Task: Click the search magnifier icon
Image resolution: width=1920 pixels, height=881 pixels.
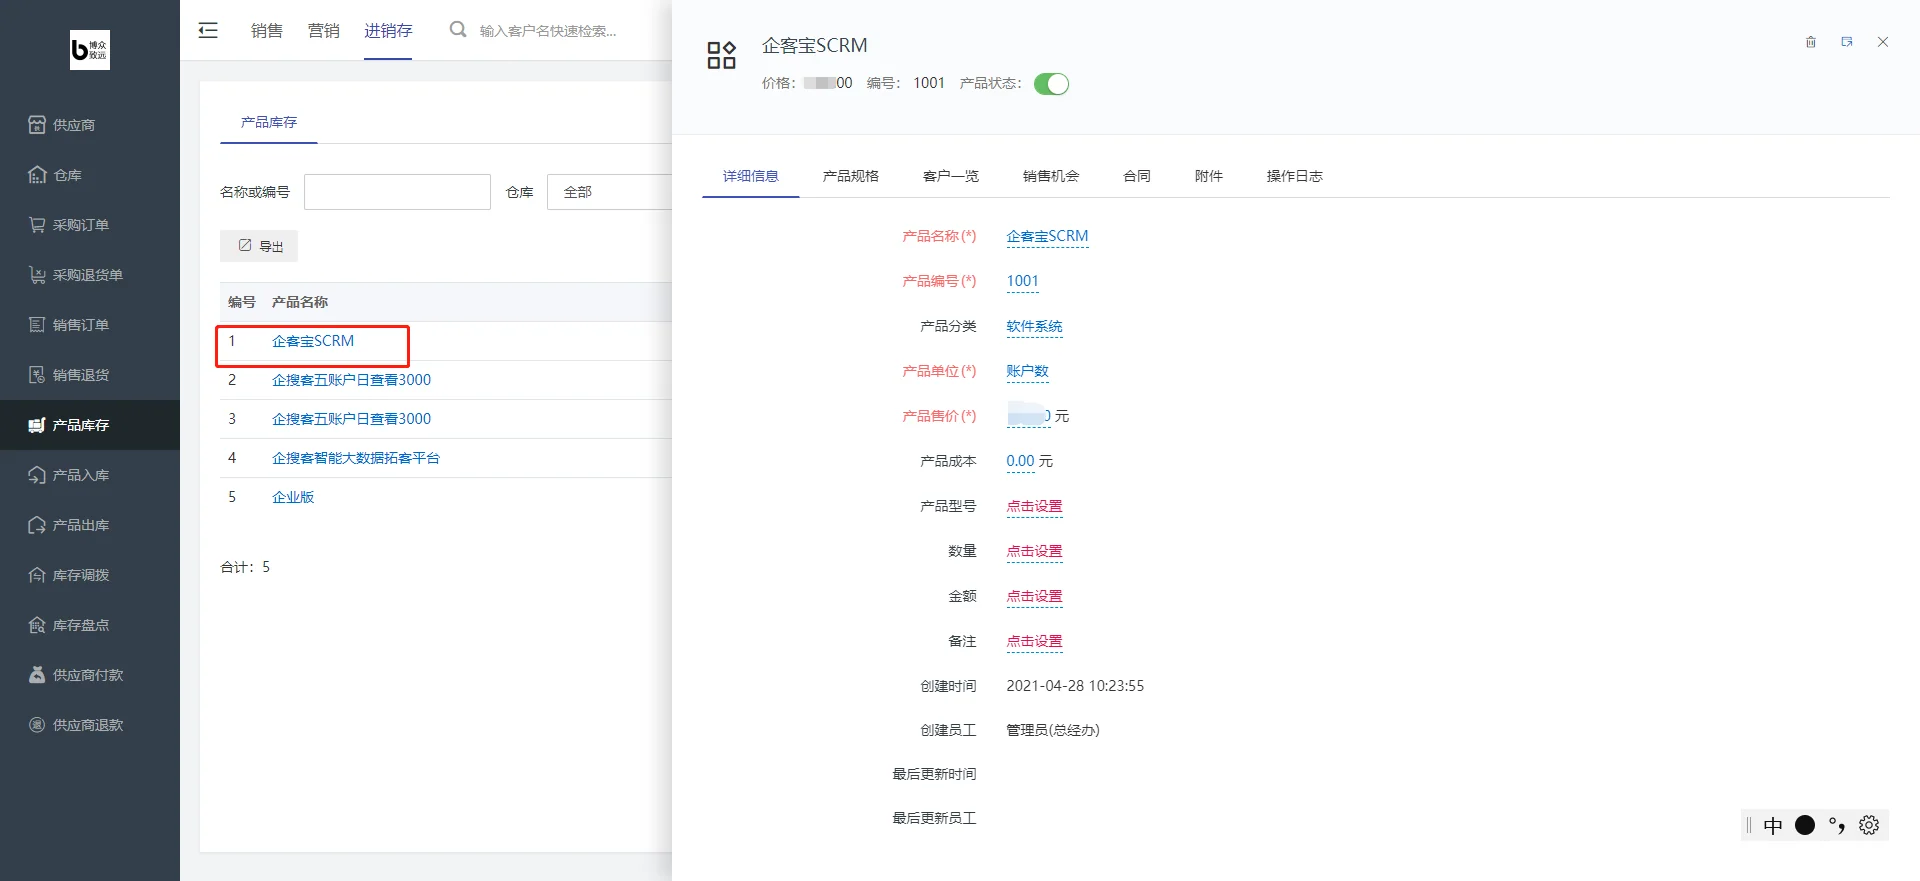Action: pos(458,30)
